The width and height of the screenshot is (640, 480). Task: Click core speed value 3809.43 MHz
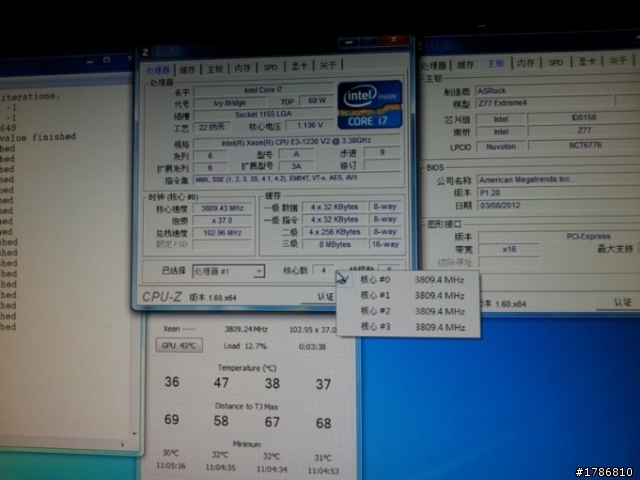[222, 208]
